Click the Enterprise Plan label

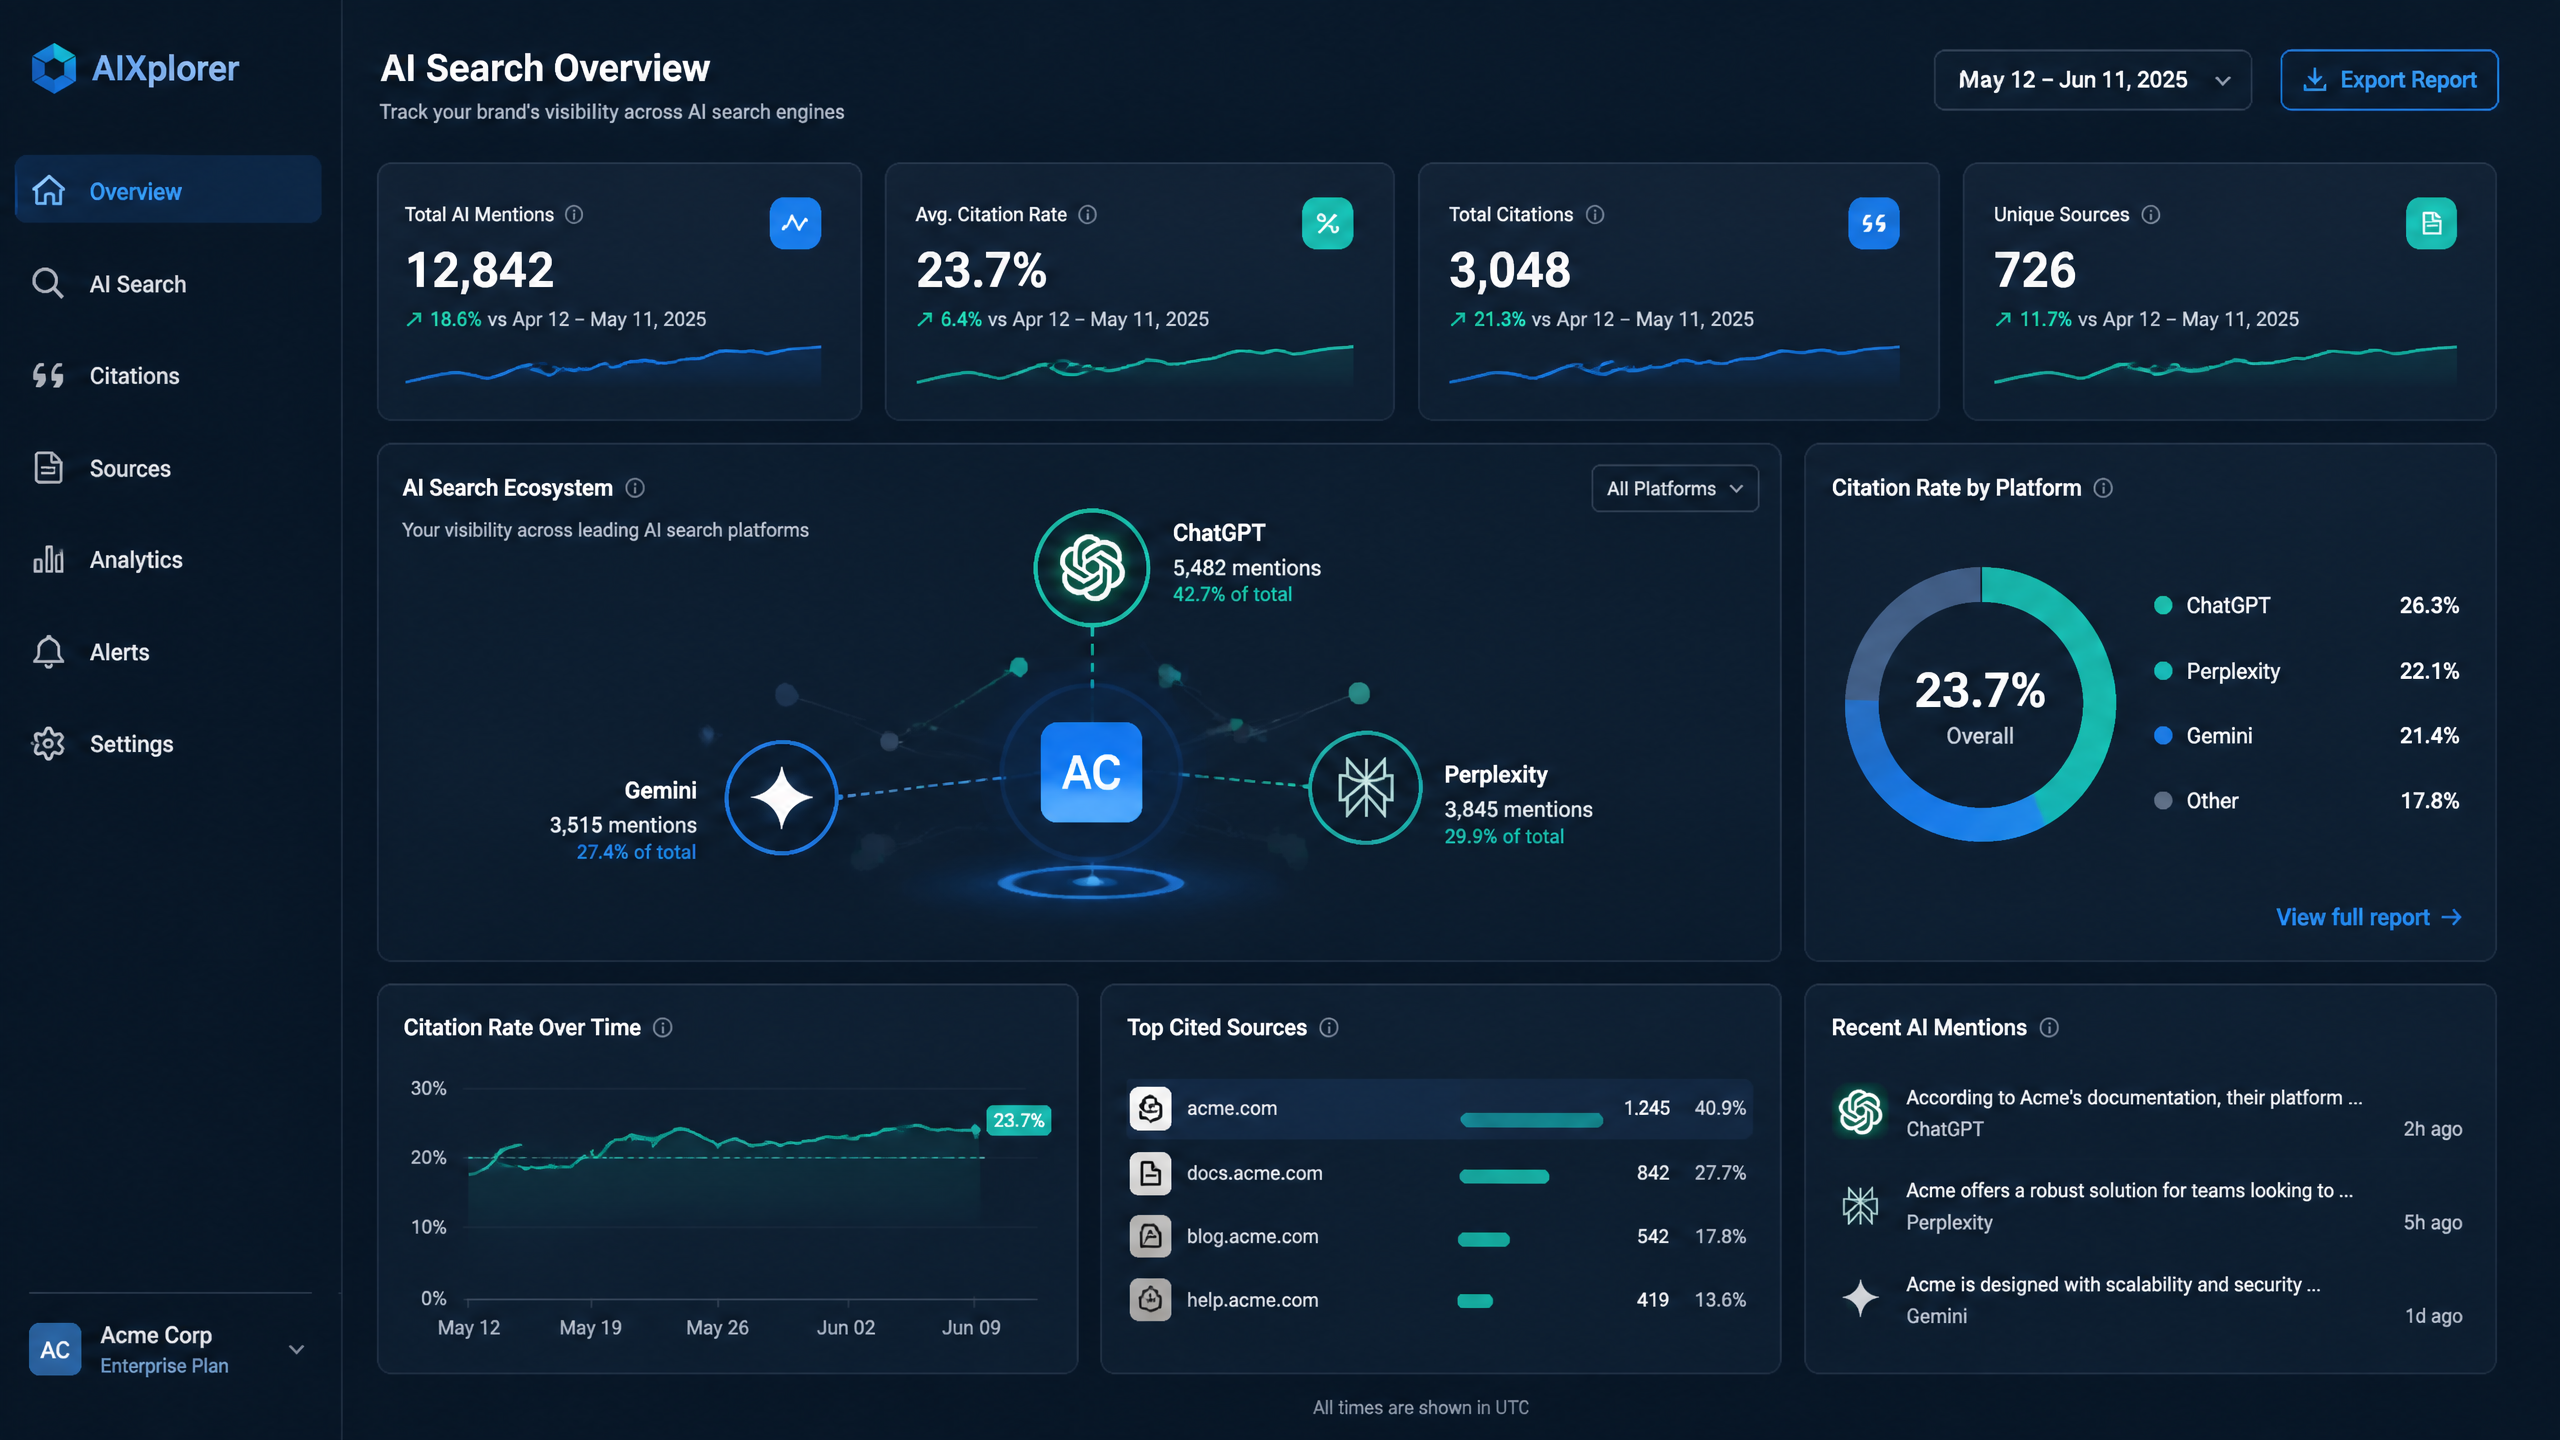coord(164,1366)
